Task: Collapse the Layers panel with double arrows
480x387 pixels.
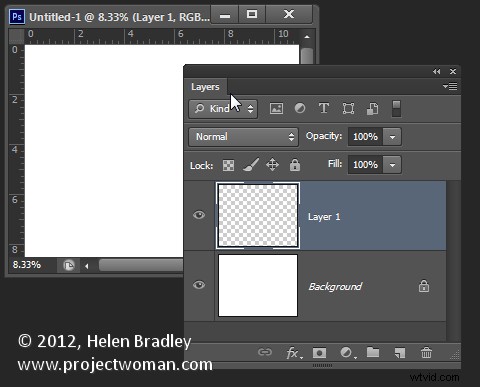Action: coord(436,71)
